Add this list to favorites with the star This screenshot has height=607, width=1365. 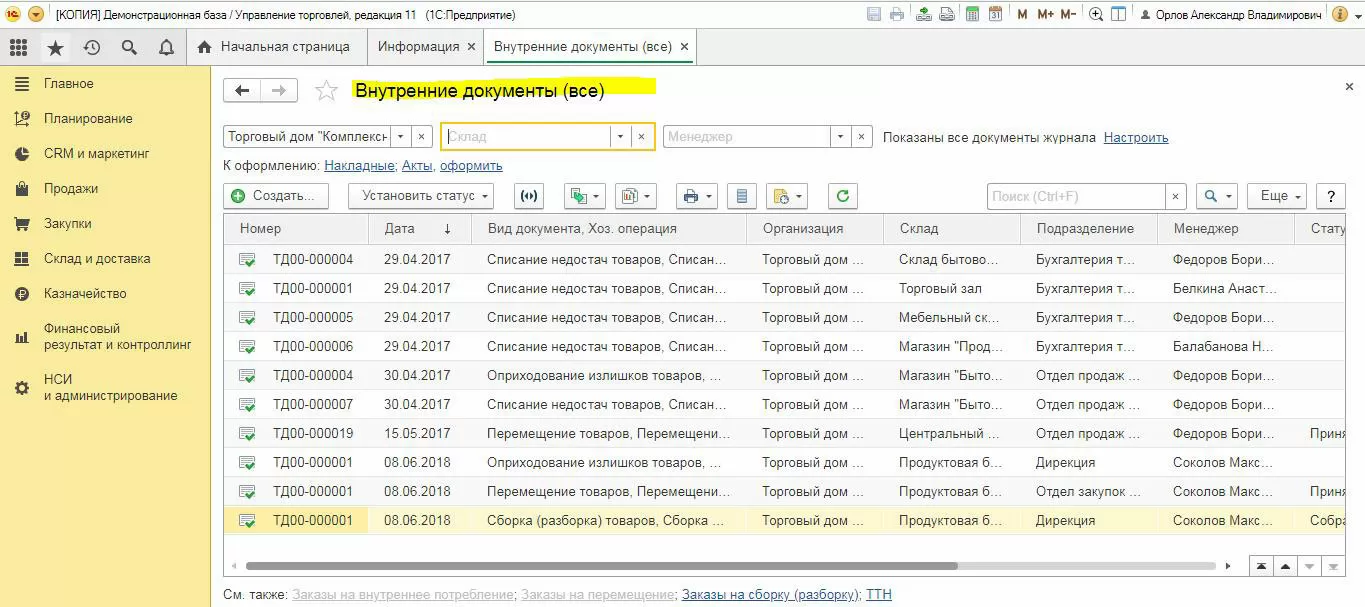coord(326,91)
